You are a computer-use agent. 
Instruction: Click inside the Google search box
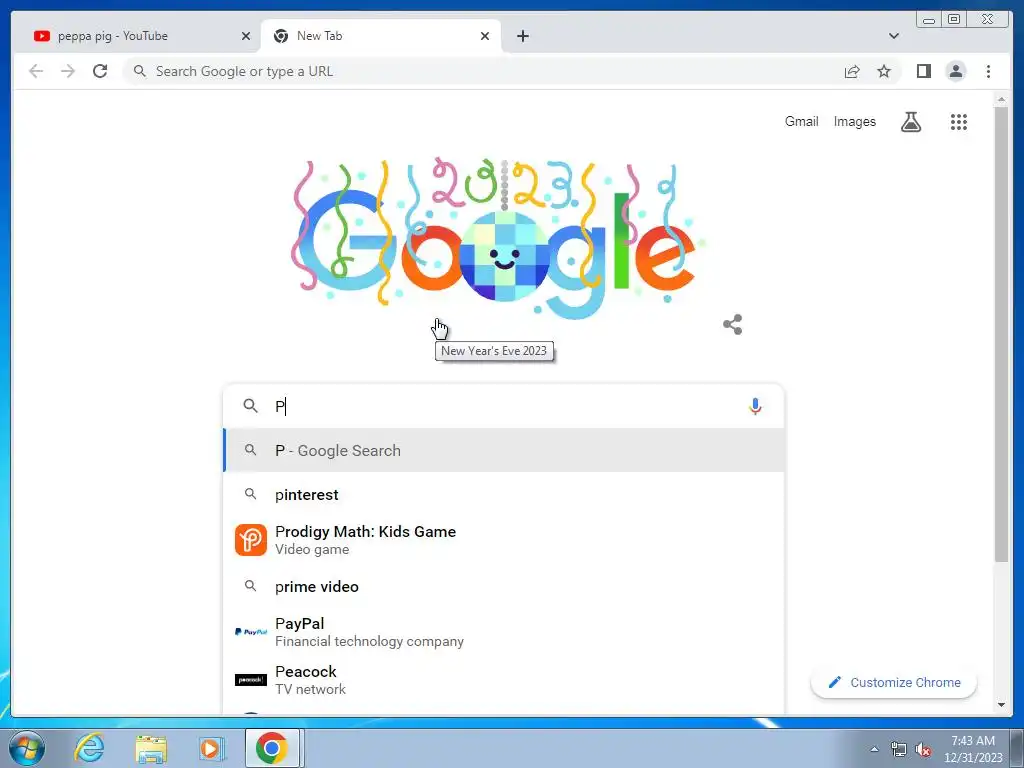[x=504, y=406]
